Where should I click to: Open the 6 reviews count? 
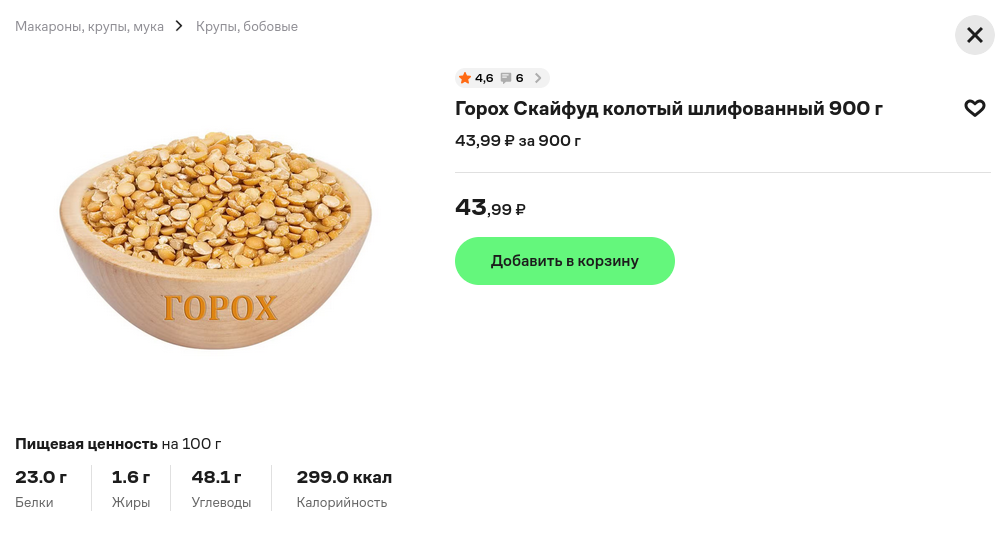[519, 78]
